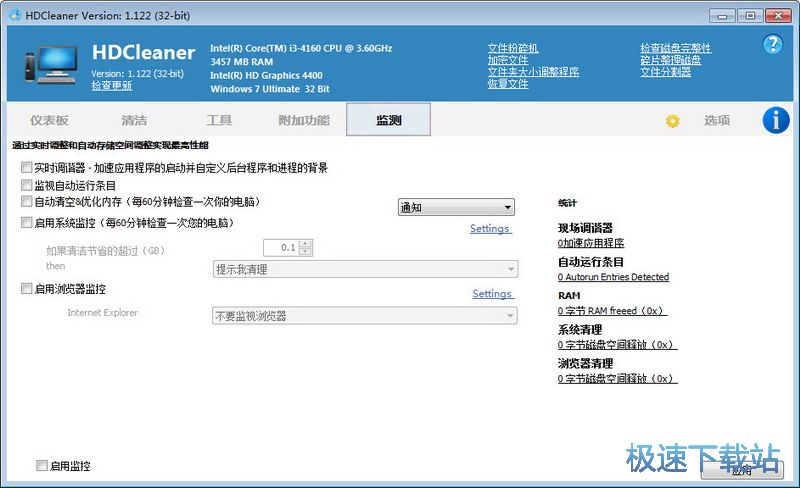800x488 pixels.
Task: Open the 工具 tab
Action: 219,120
